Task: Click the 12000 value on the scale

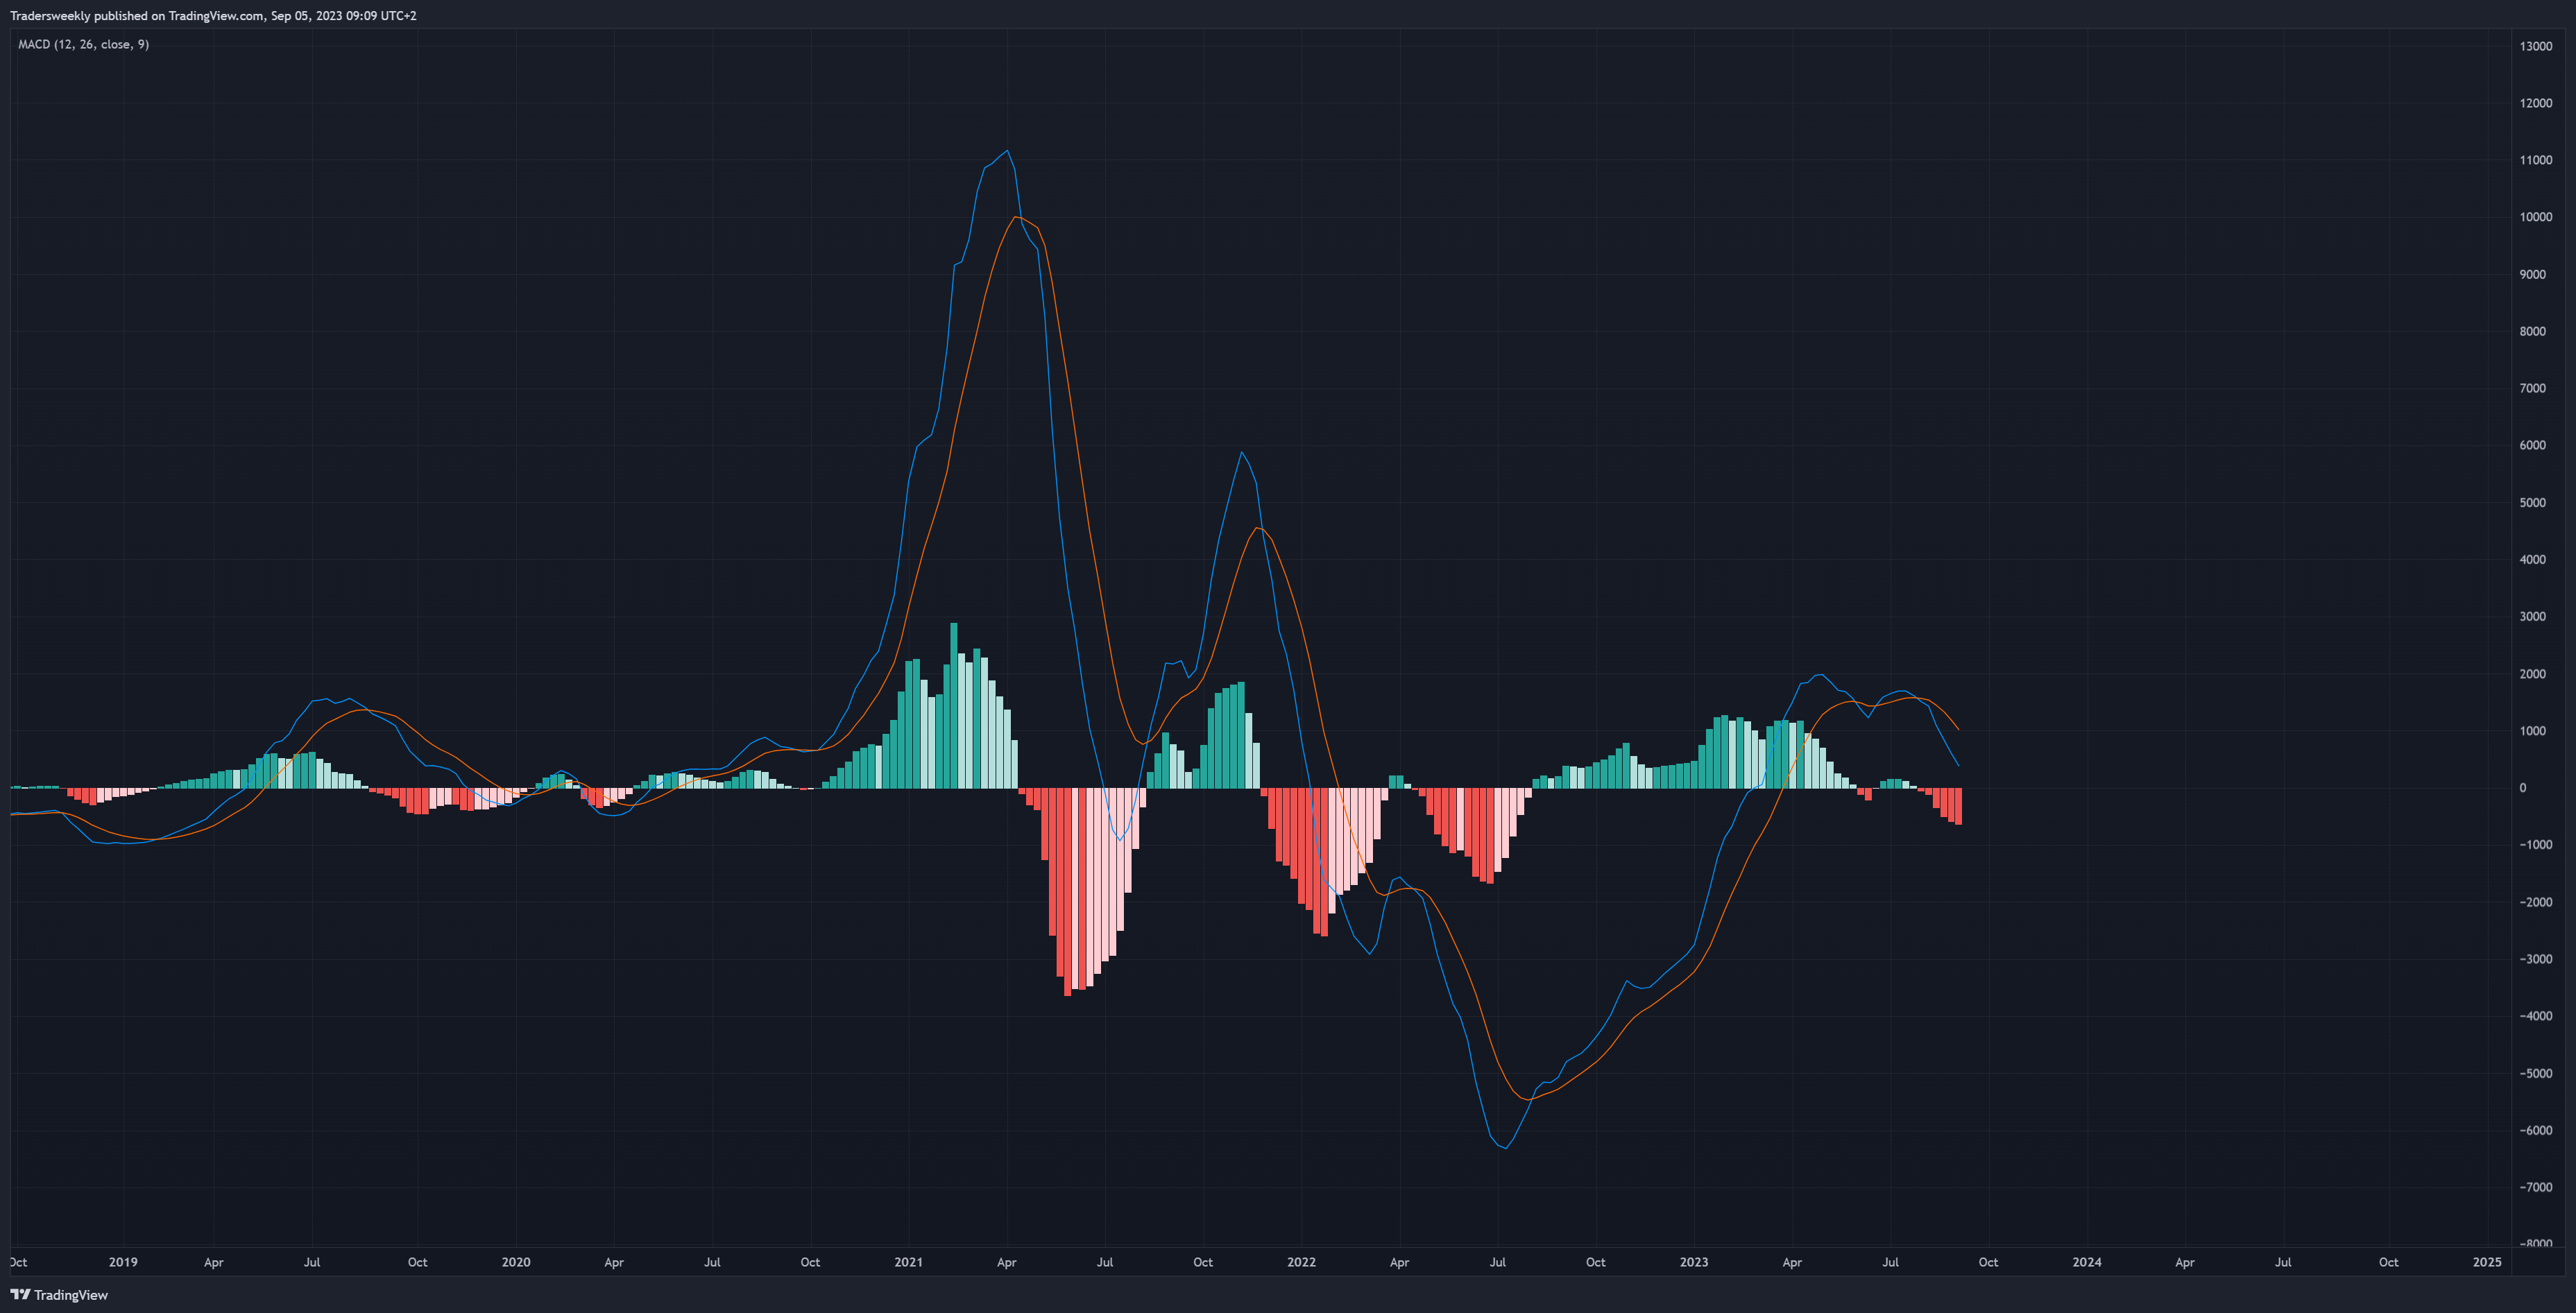Action: (2536, 103)
